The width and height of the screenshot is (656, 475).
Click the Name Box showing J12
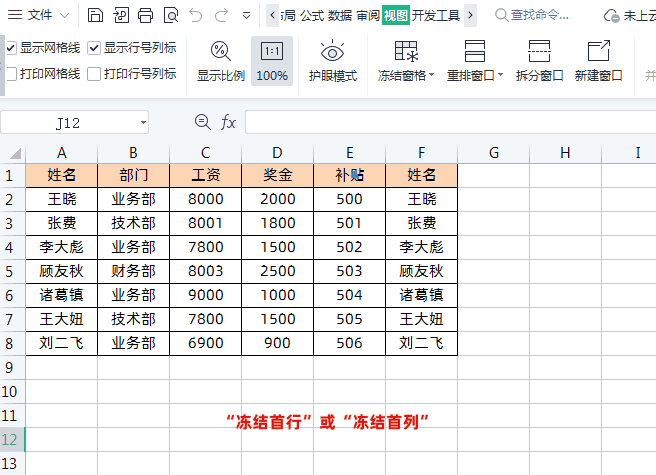pos(69,123)
